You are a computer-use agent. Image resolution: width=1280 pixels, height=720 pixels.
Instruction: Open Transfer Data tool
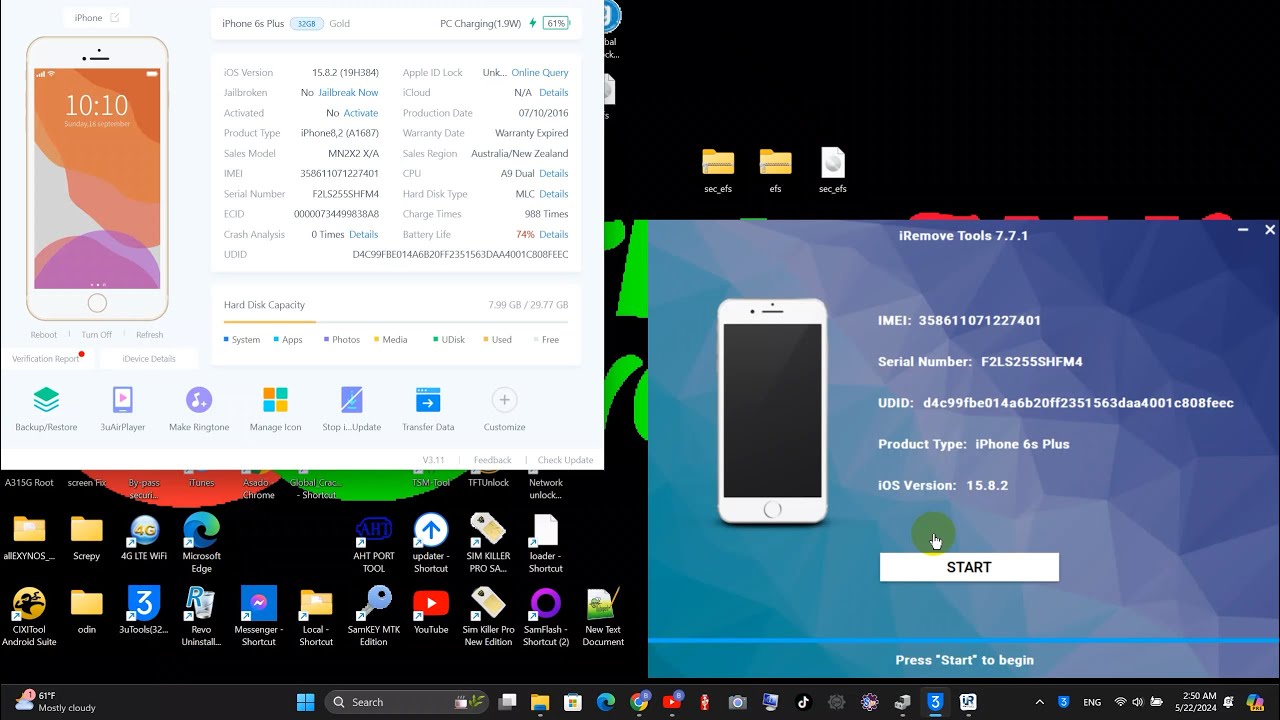coord(428,409)
